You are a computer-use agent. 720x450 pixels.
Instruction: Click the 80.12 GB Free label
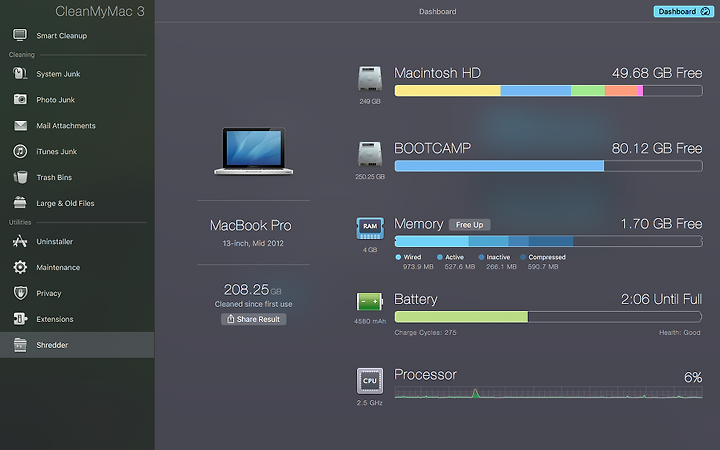pyautogui.click(x=657, y=148)
